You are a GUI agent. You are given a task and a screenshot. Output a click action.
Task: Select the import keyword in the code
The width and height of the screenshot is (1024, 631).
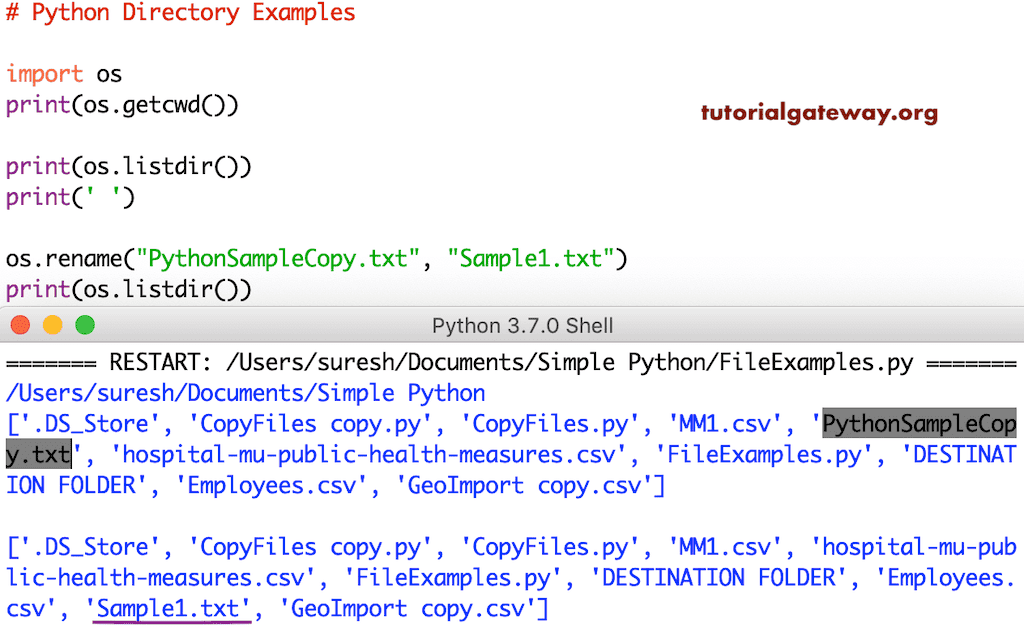(44, 73)
